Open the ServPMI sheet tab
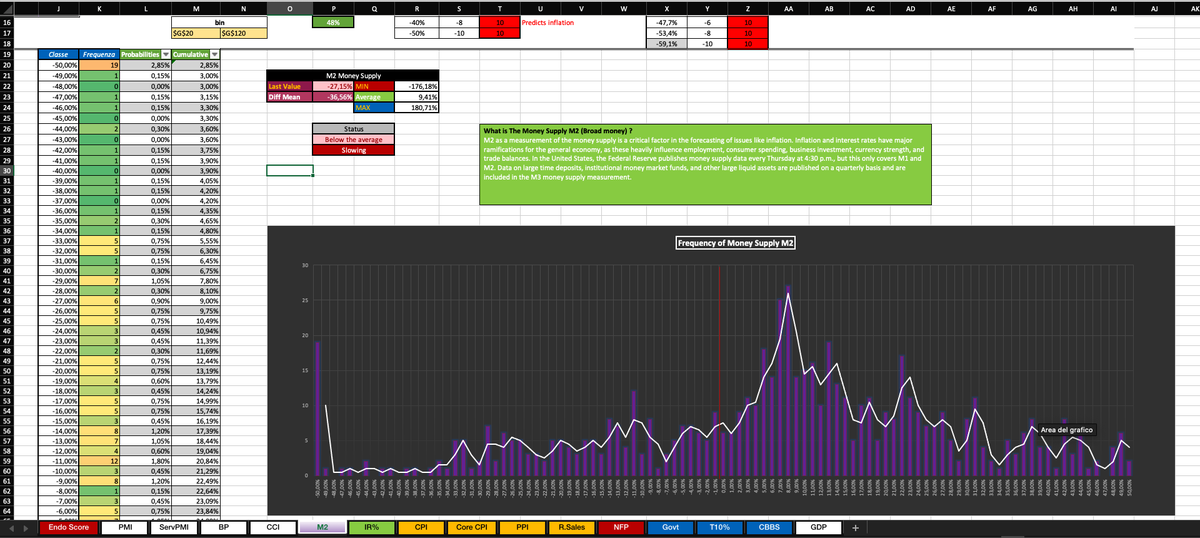The height and width of the screenshot is (538, 1200). click(175, 526)
